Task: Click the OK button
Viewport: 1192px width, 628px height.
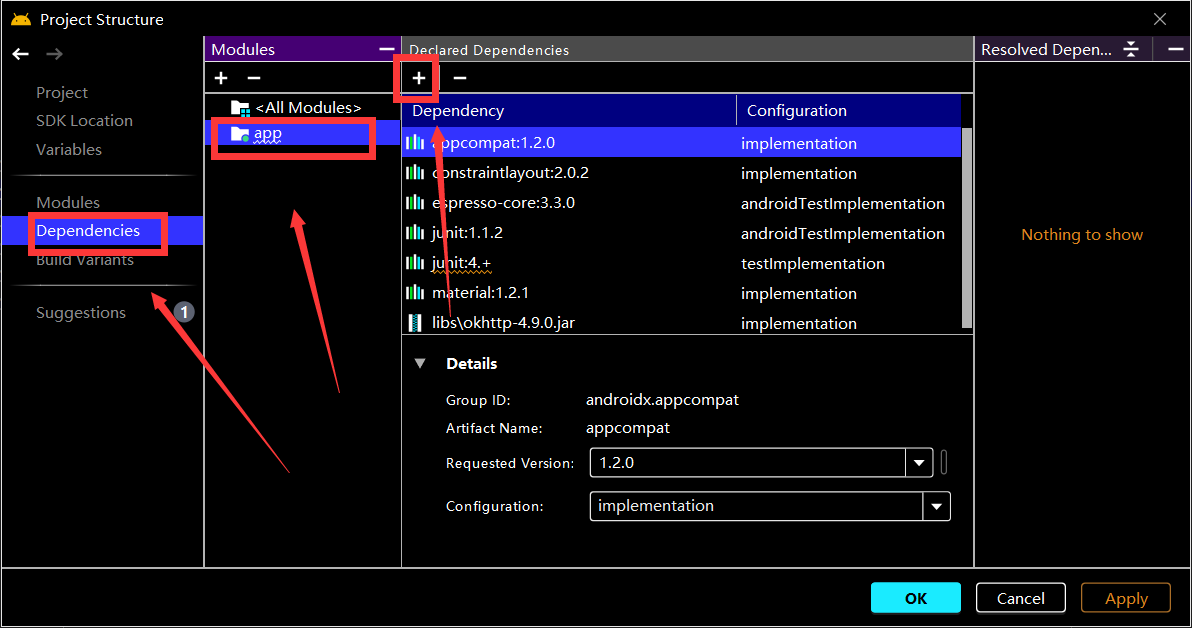Action: [x=915, y=598]
